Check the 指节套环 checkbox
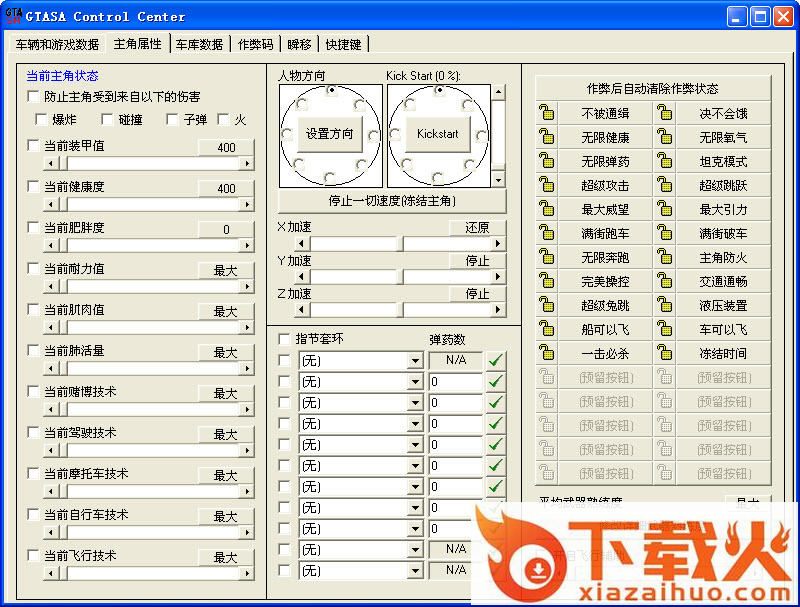This screenshot has width=800, height=607. pyautogui.click(x=284, y=339)
